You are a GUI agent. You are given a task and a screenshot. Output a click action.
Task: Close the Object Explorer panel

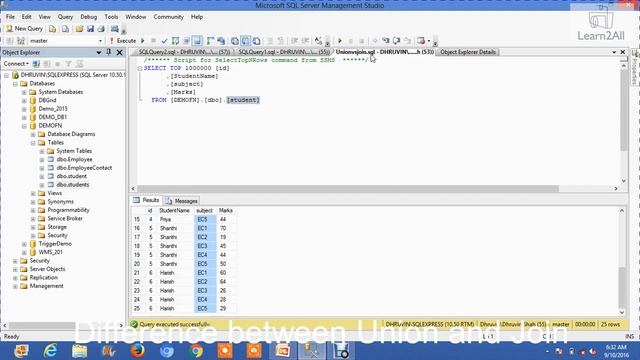pyautogui.click(x=119, y=52)
